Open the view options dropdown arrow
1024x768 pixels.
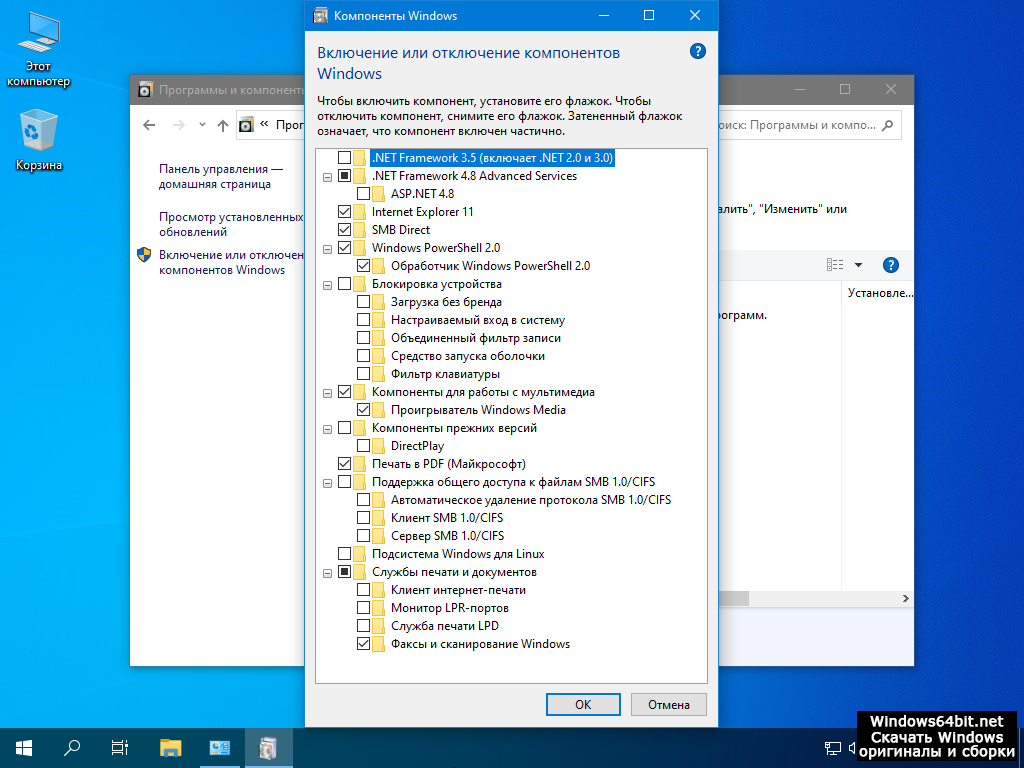(x=858, y=265)
